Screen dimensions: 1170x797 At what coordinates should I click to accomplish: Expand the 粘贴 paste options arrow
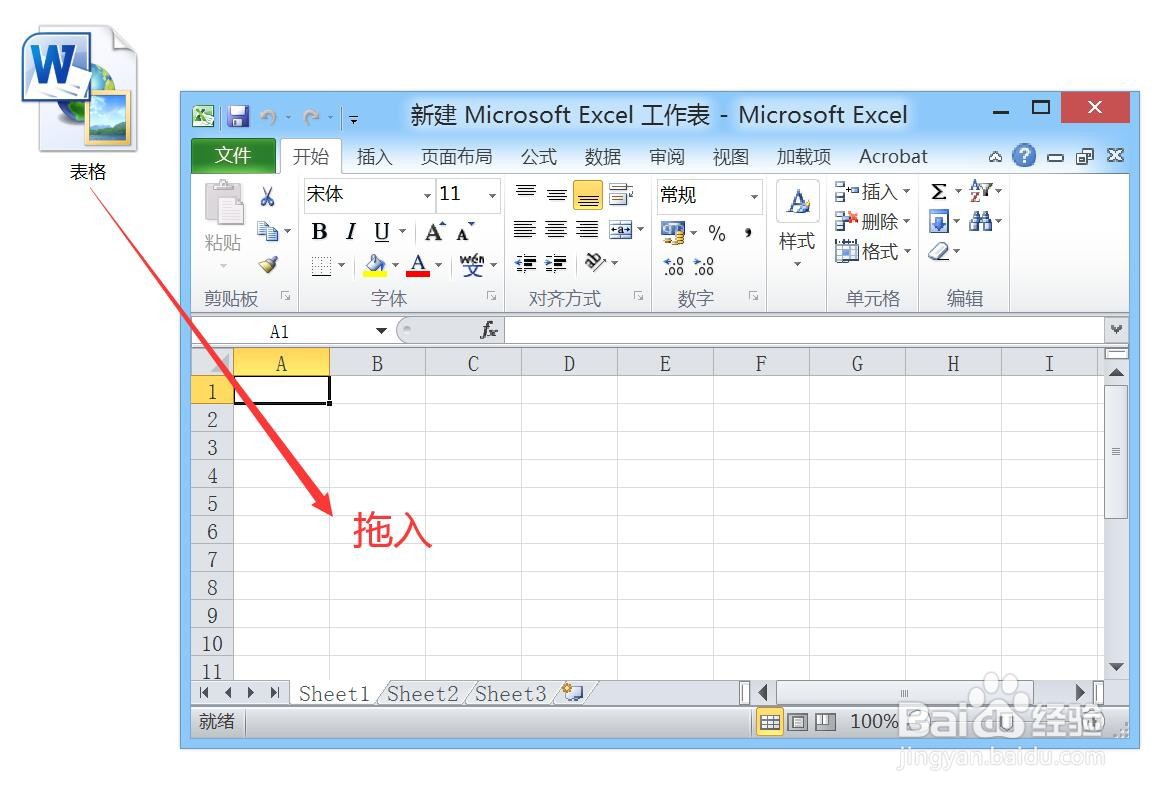click(222, 266)
